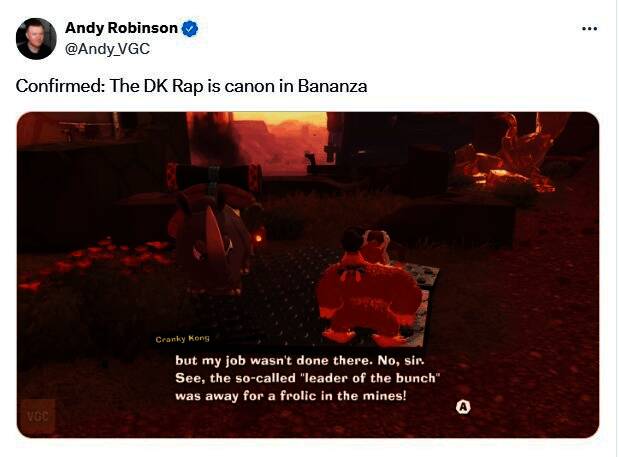The width and height of the screenshot is (619, 457).
Task: Click the tweet text about DK Rap
Action: tap(191, 86)
